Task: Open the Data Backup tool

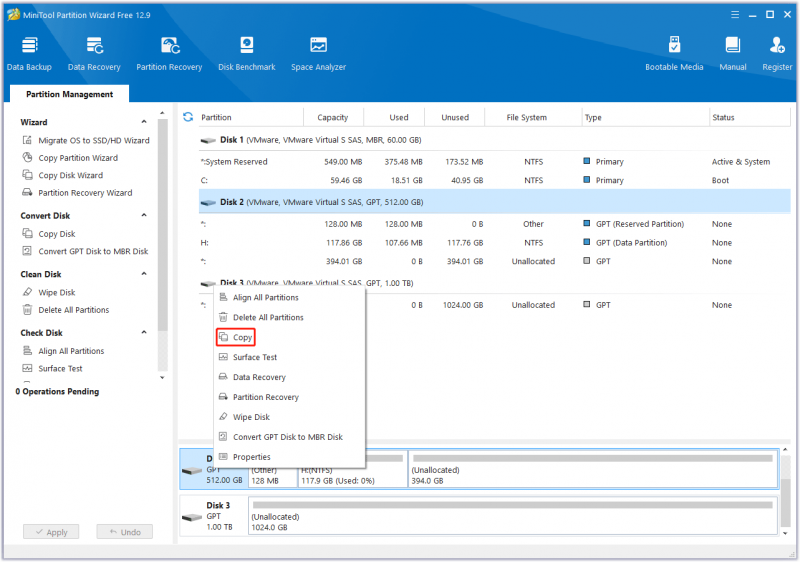Action: pos(29,53)
